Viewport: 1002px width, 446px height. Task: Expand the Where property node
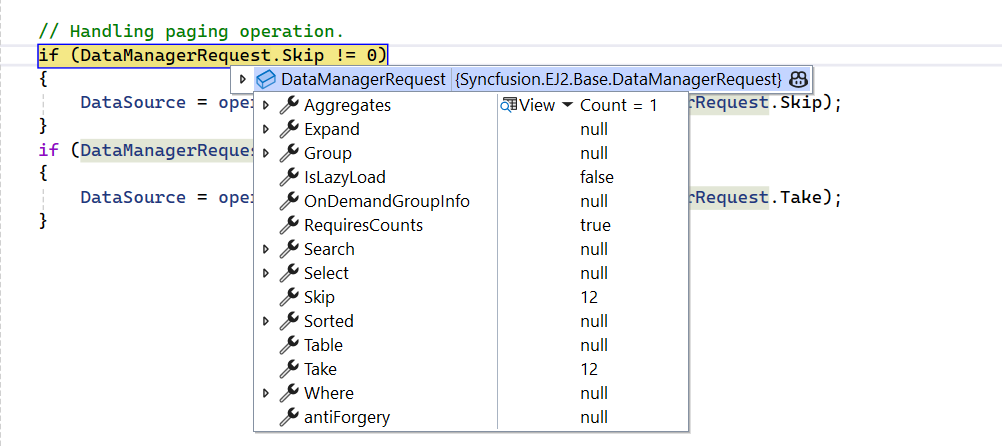point(266,393)
